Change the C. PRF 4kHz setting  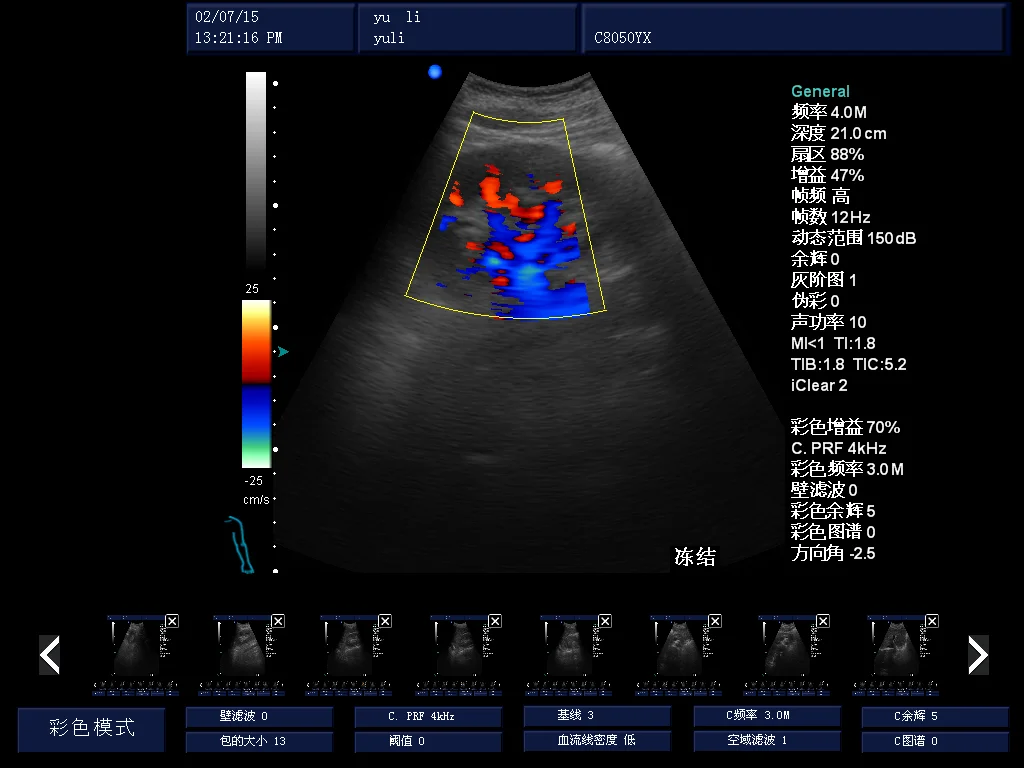pyautogui.click(x=428, y=716)
